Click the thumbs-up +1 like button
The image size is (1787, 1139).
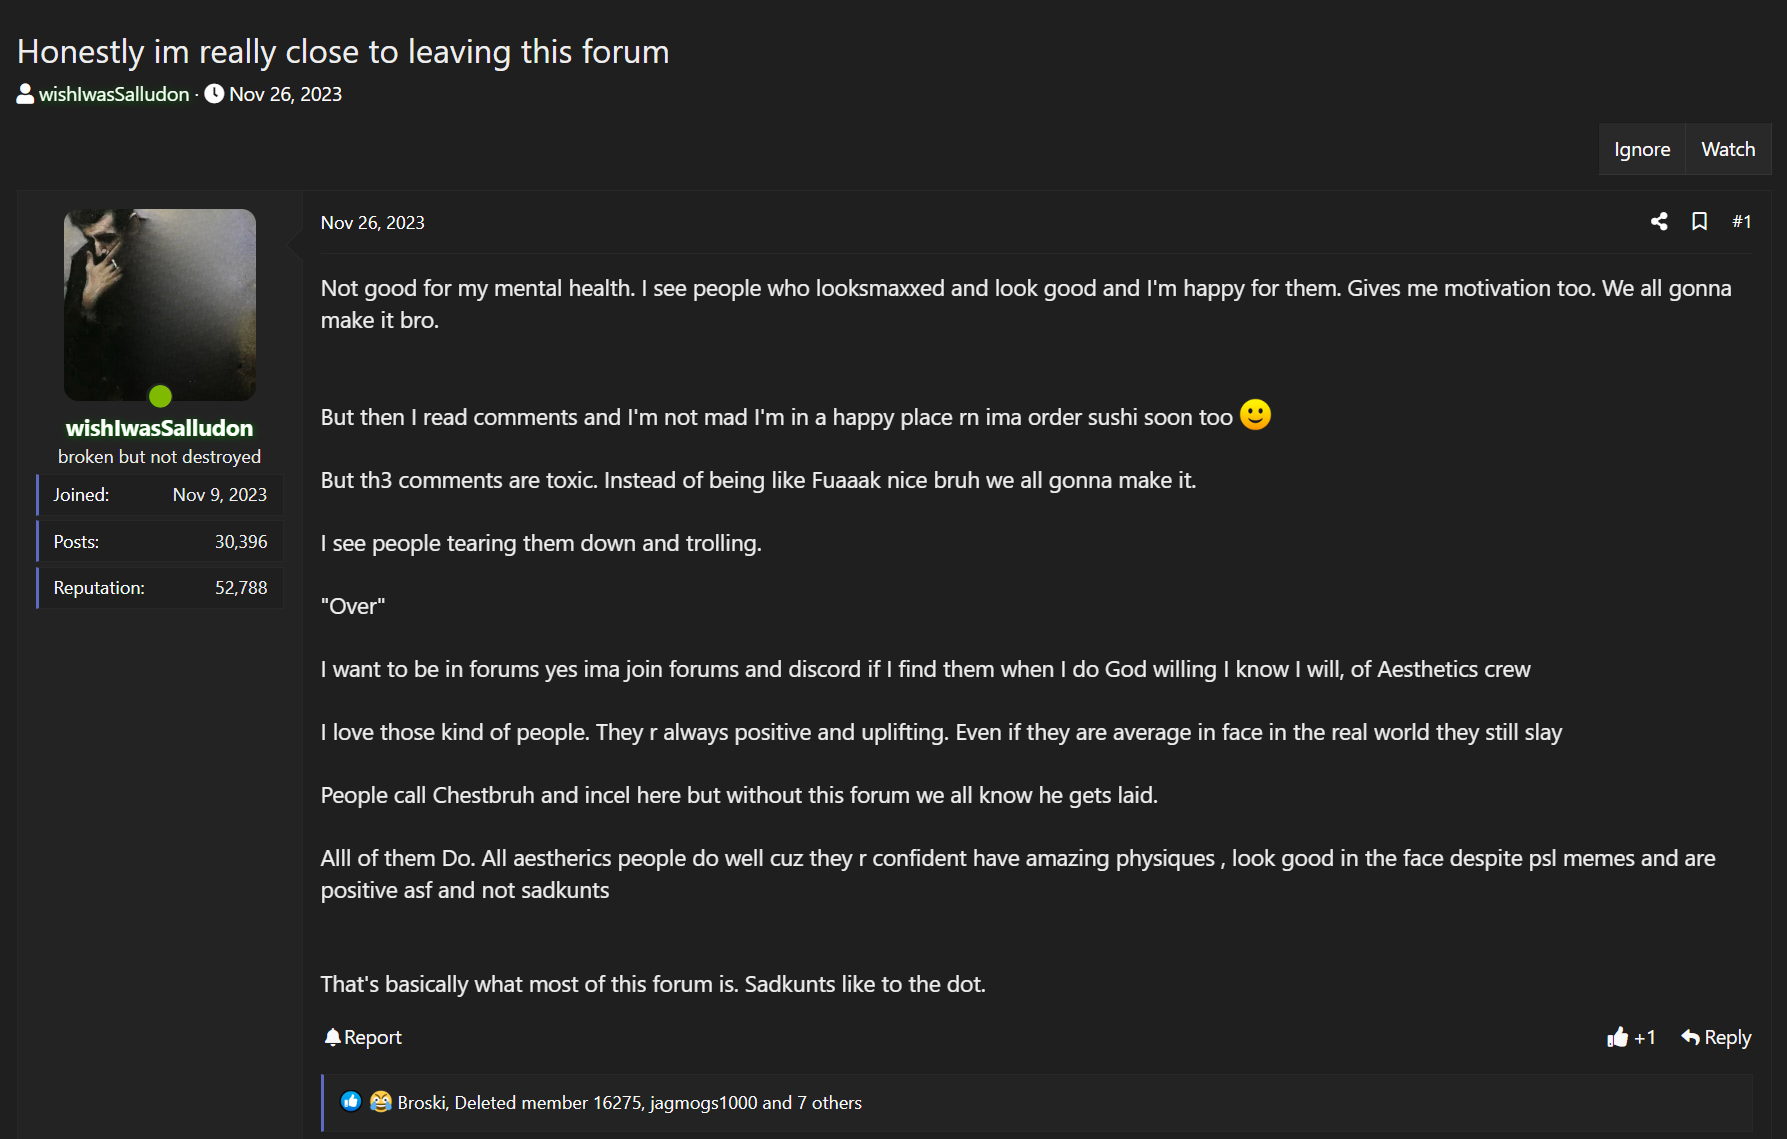1630,1037
